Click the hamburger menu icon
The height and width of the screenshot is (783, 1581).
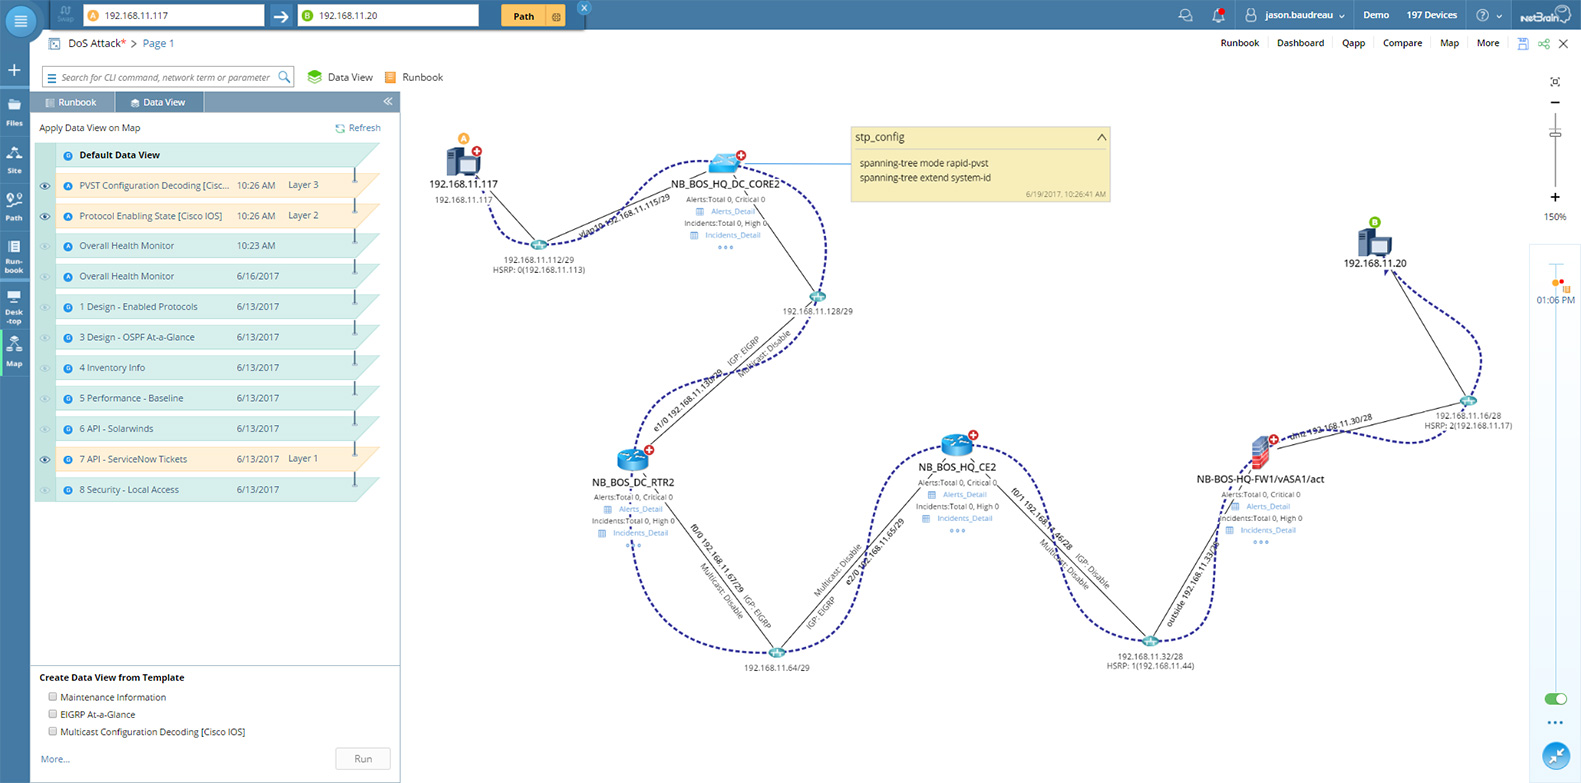20,20
